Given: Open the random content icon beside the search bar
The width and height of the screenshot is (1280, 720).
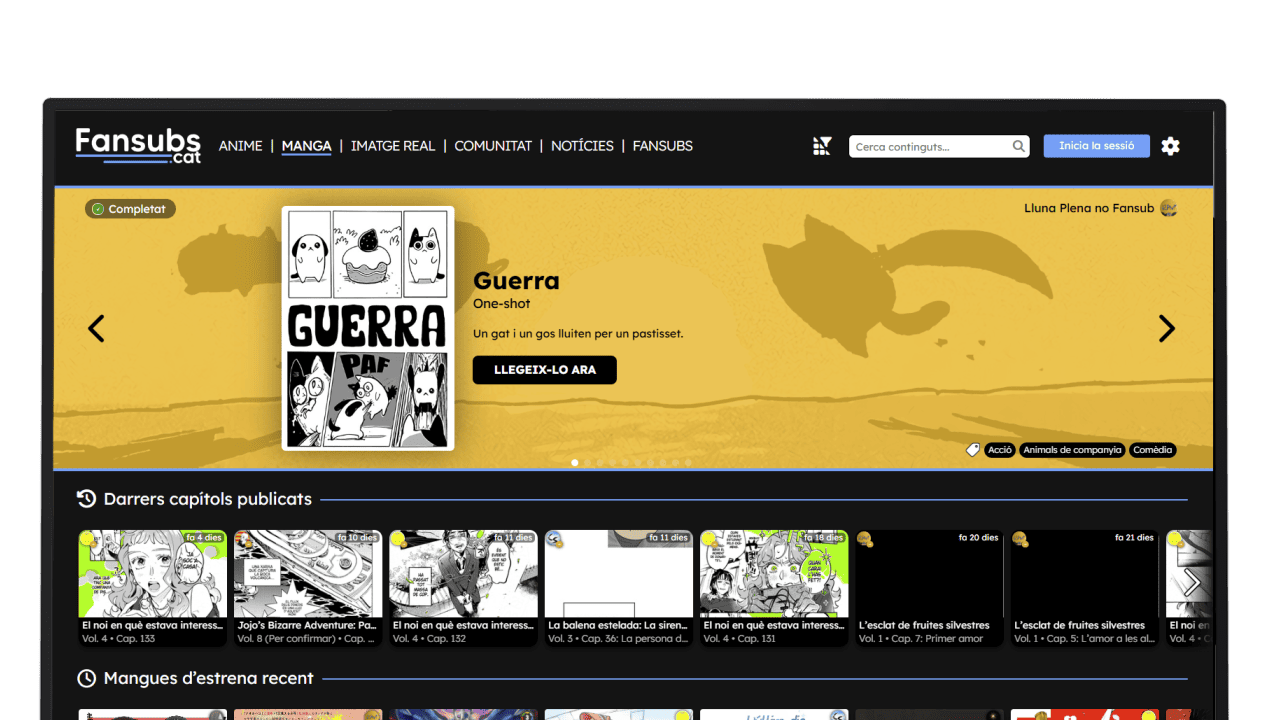Looking at the screenshot, I should [821, 146].
